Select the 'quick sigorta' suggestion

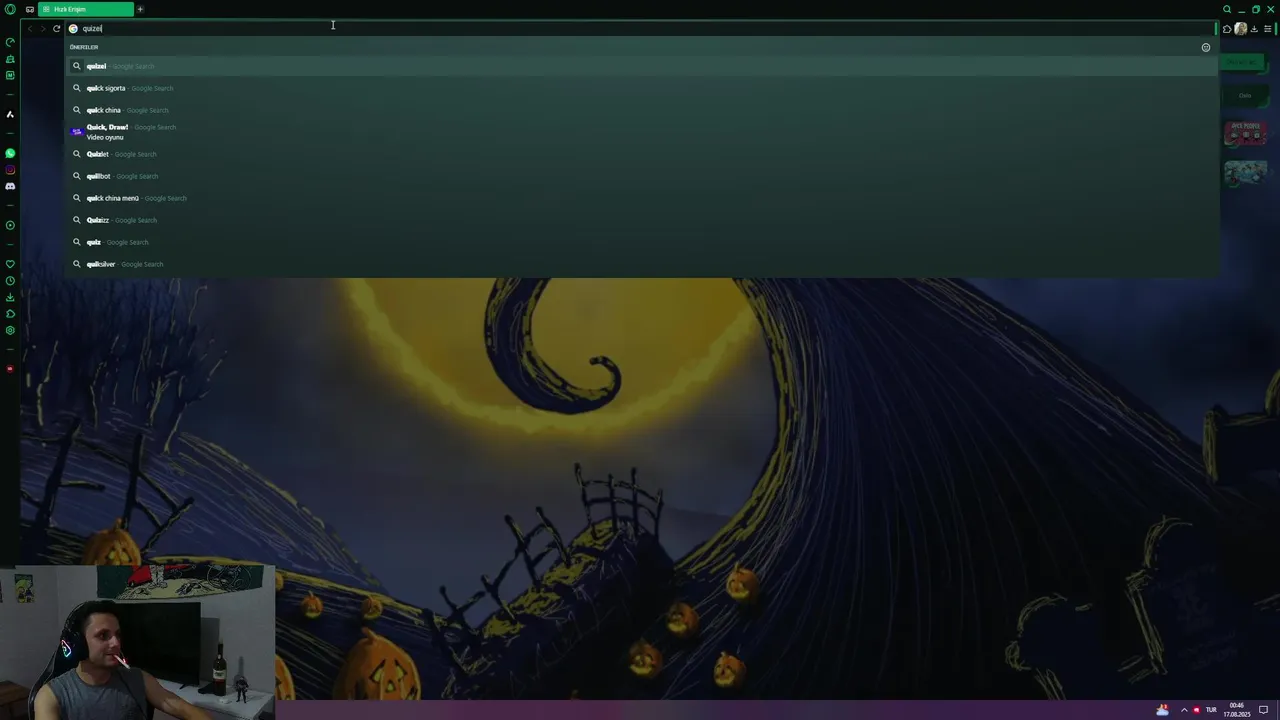click(x=640, y=88)
